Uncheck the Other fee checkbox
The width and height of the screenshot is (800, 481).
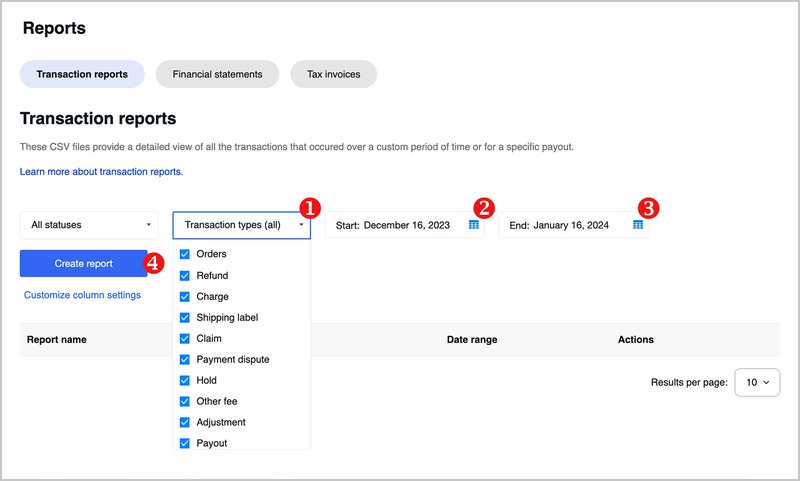[185, 401]
